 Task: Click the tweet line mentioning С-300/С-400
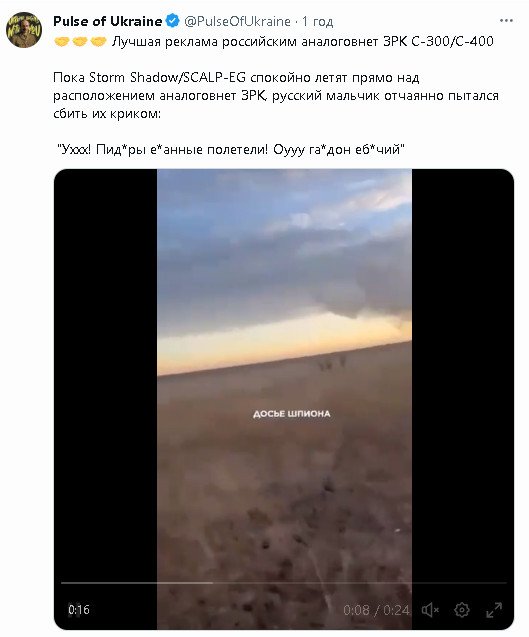click(x=274, y=41)
